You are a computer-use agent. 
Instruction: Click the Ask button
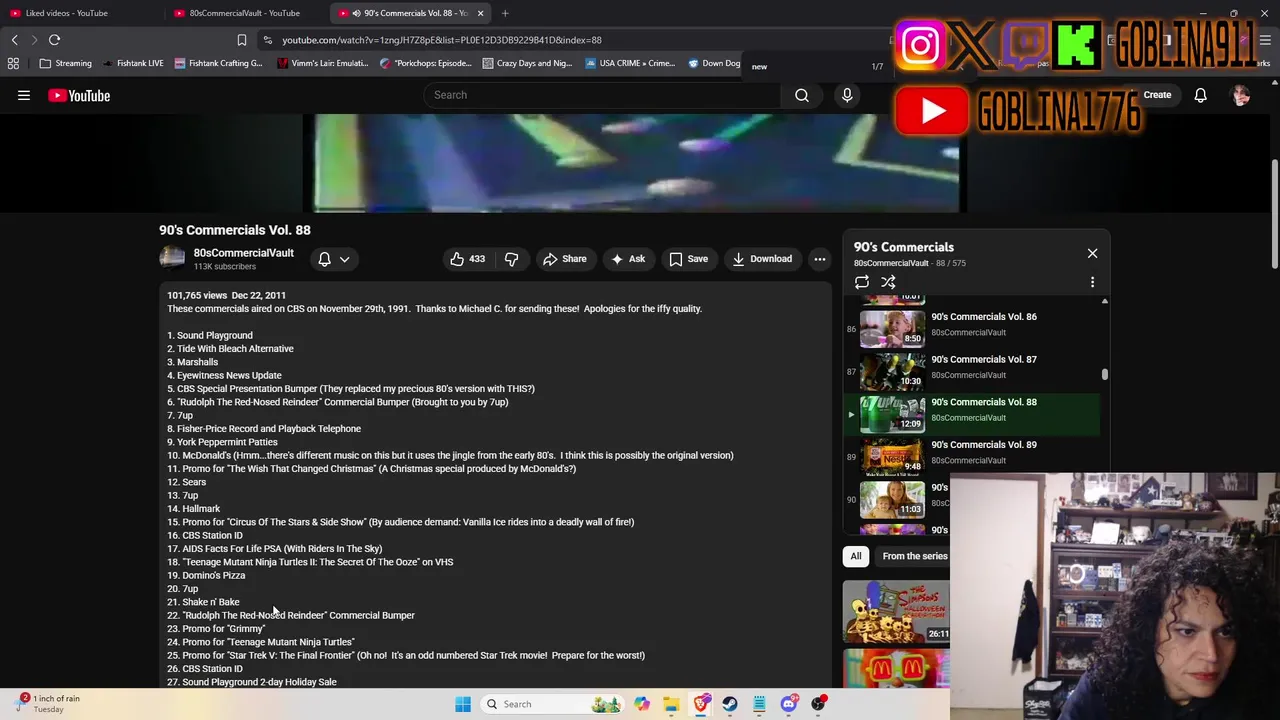pos(627,259)
